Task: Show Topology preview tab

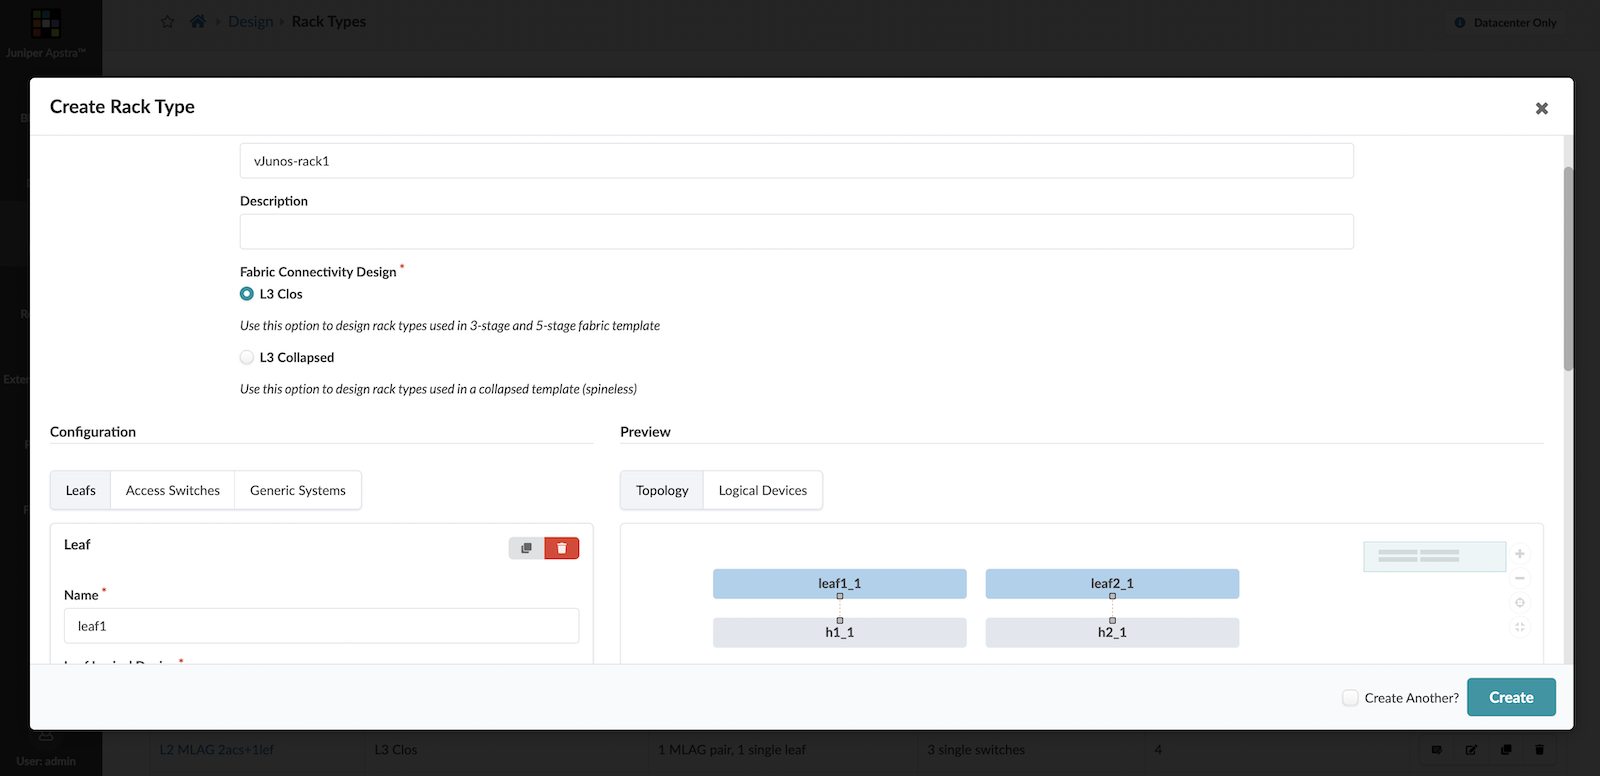Action: click(662, 490)
